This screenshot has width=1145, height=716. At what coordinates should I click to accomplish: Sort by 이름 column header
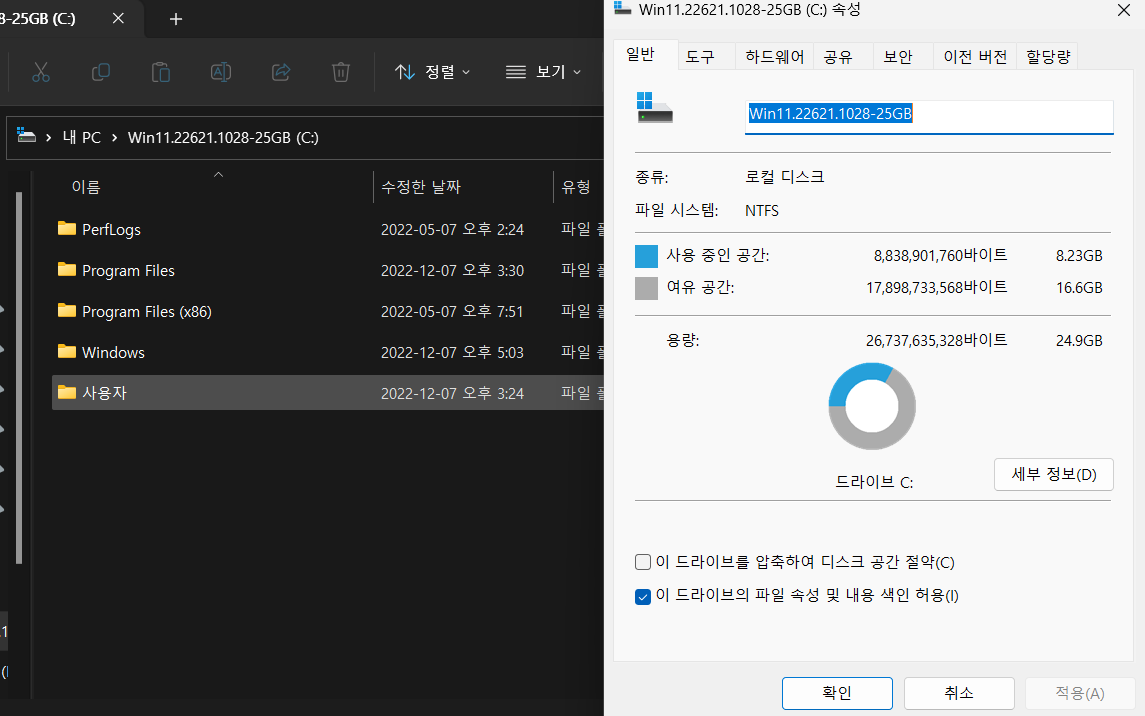point(86,187)
